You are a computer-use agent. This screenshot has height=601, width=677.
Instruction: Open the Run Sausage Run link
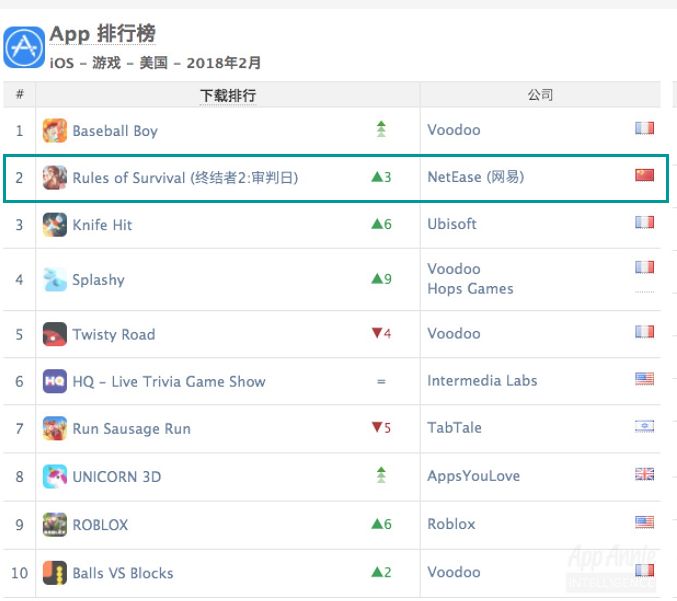coord(131,429)
